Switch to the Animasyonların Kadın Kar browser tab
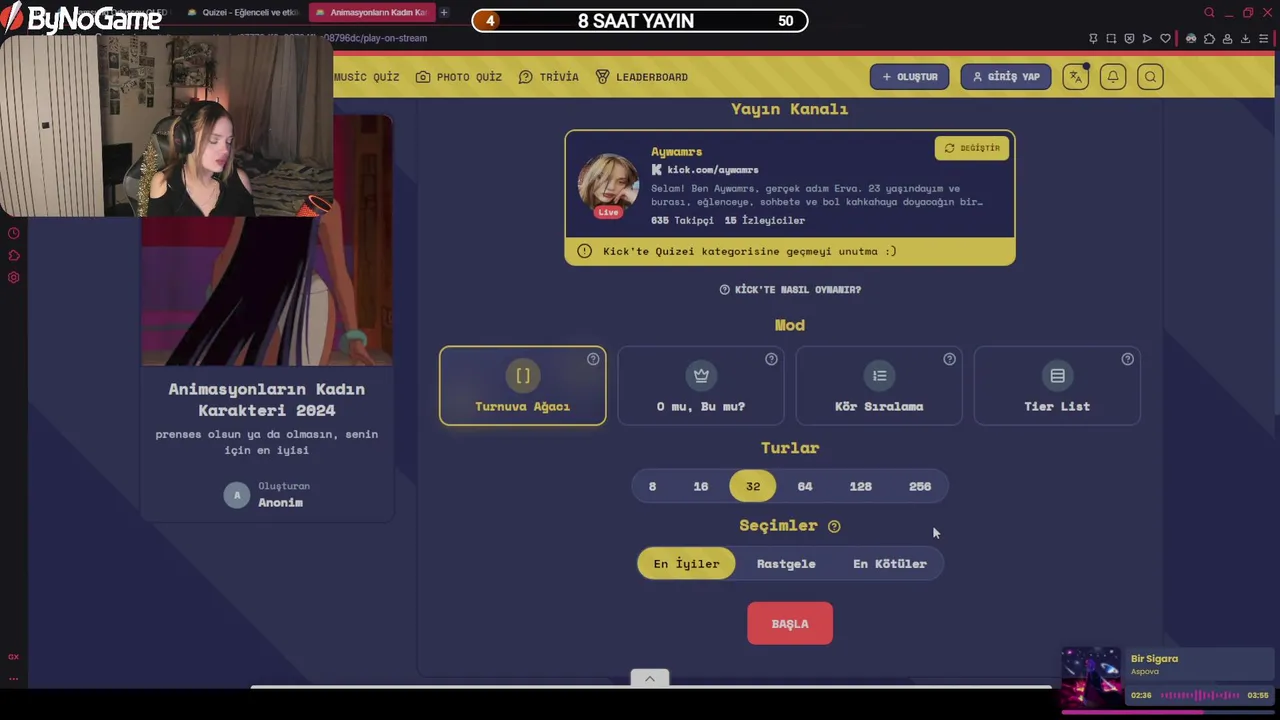Viewport: 1280px width, 720px height. tap(370, 13)
